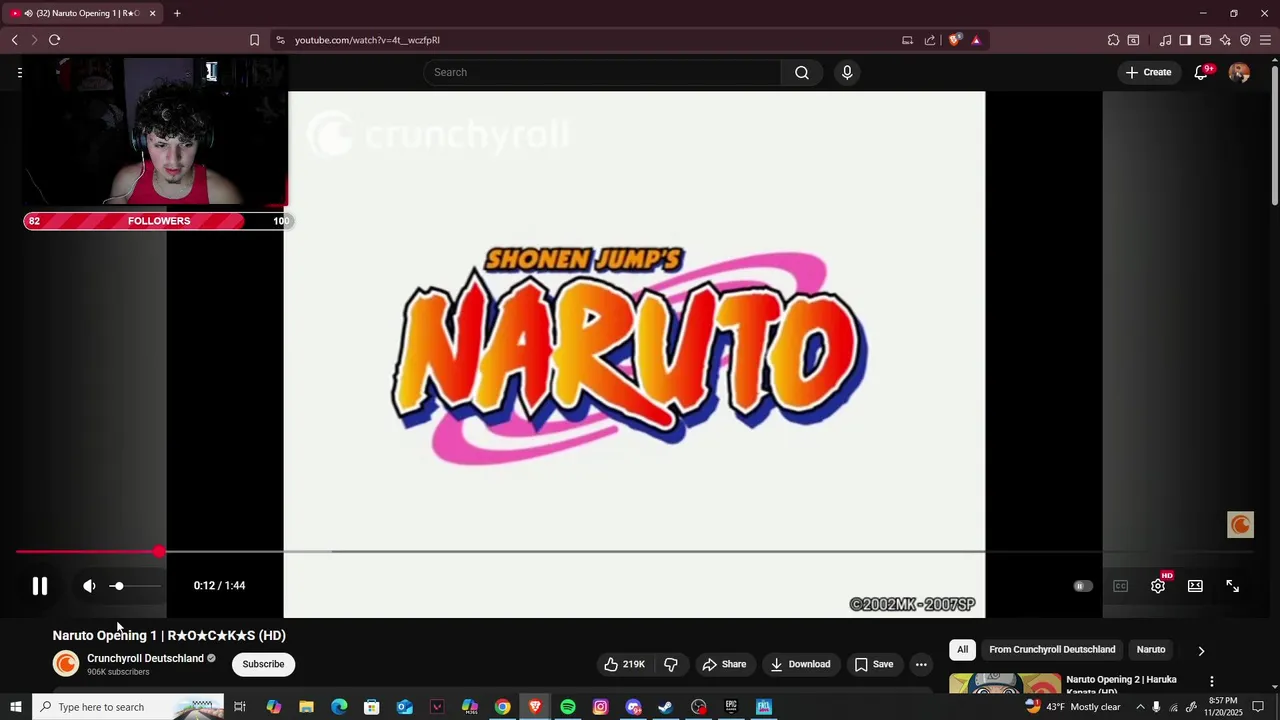Enter fullscreen mode
Viewport: 1280px width, 720px height.
click(x=1232, y=586)
